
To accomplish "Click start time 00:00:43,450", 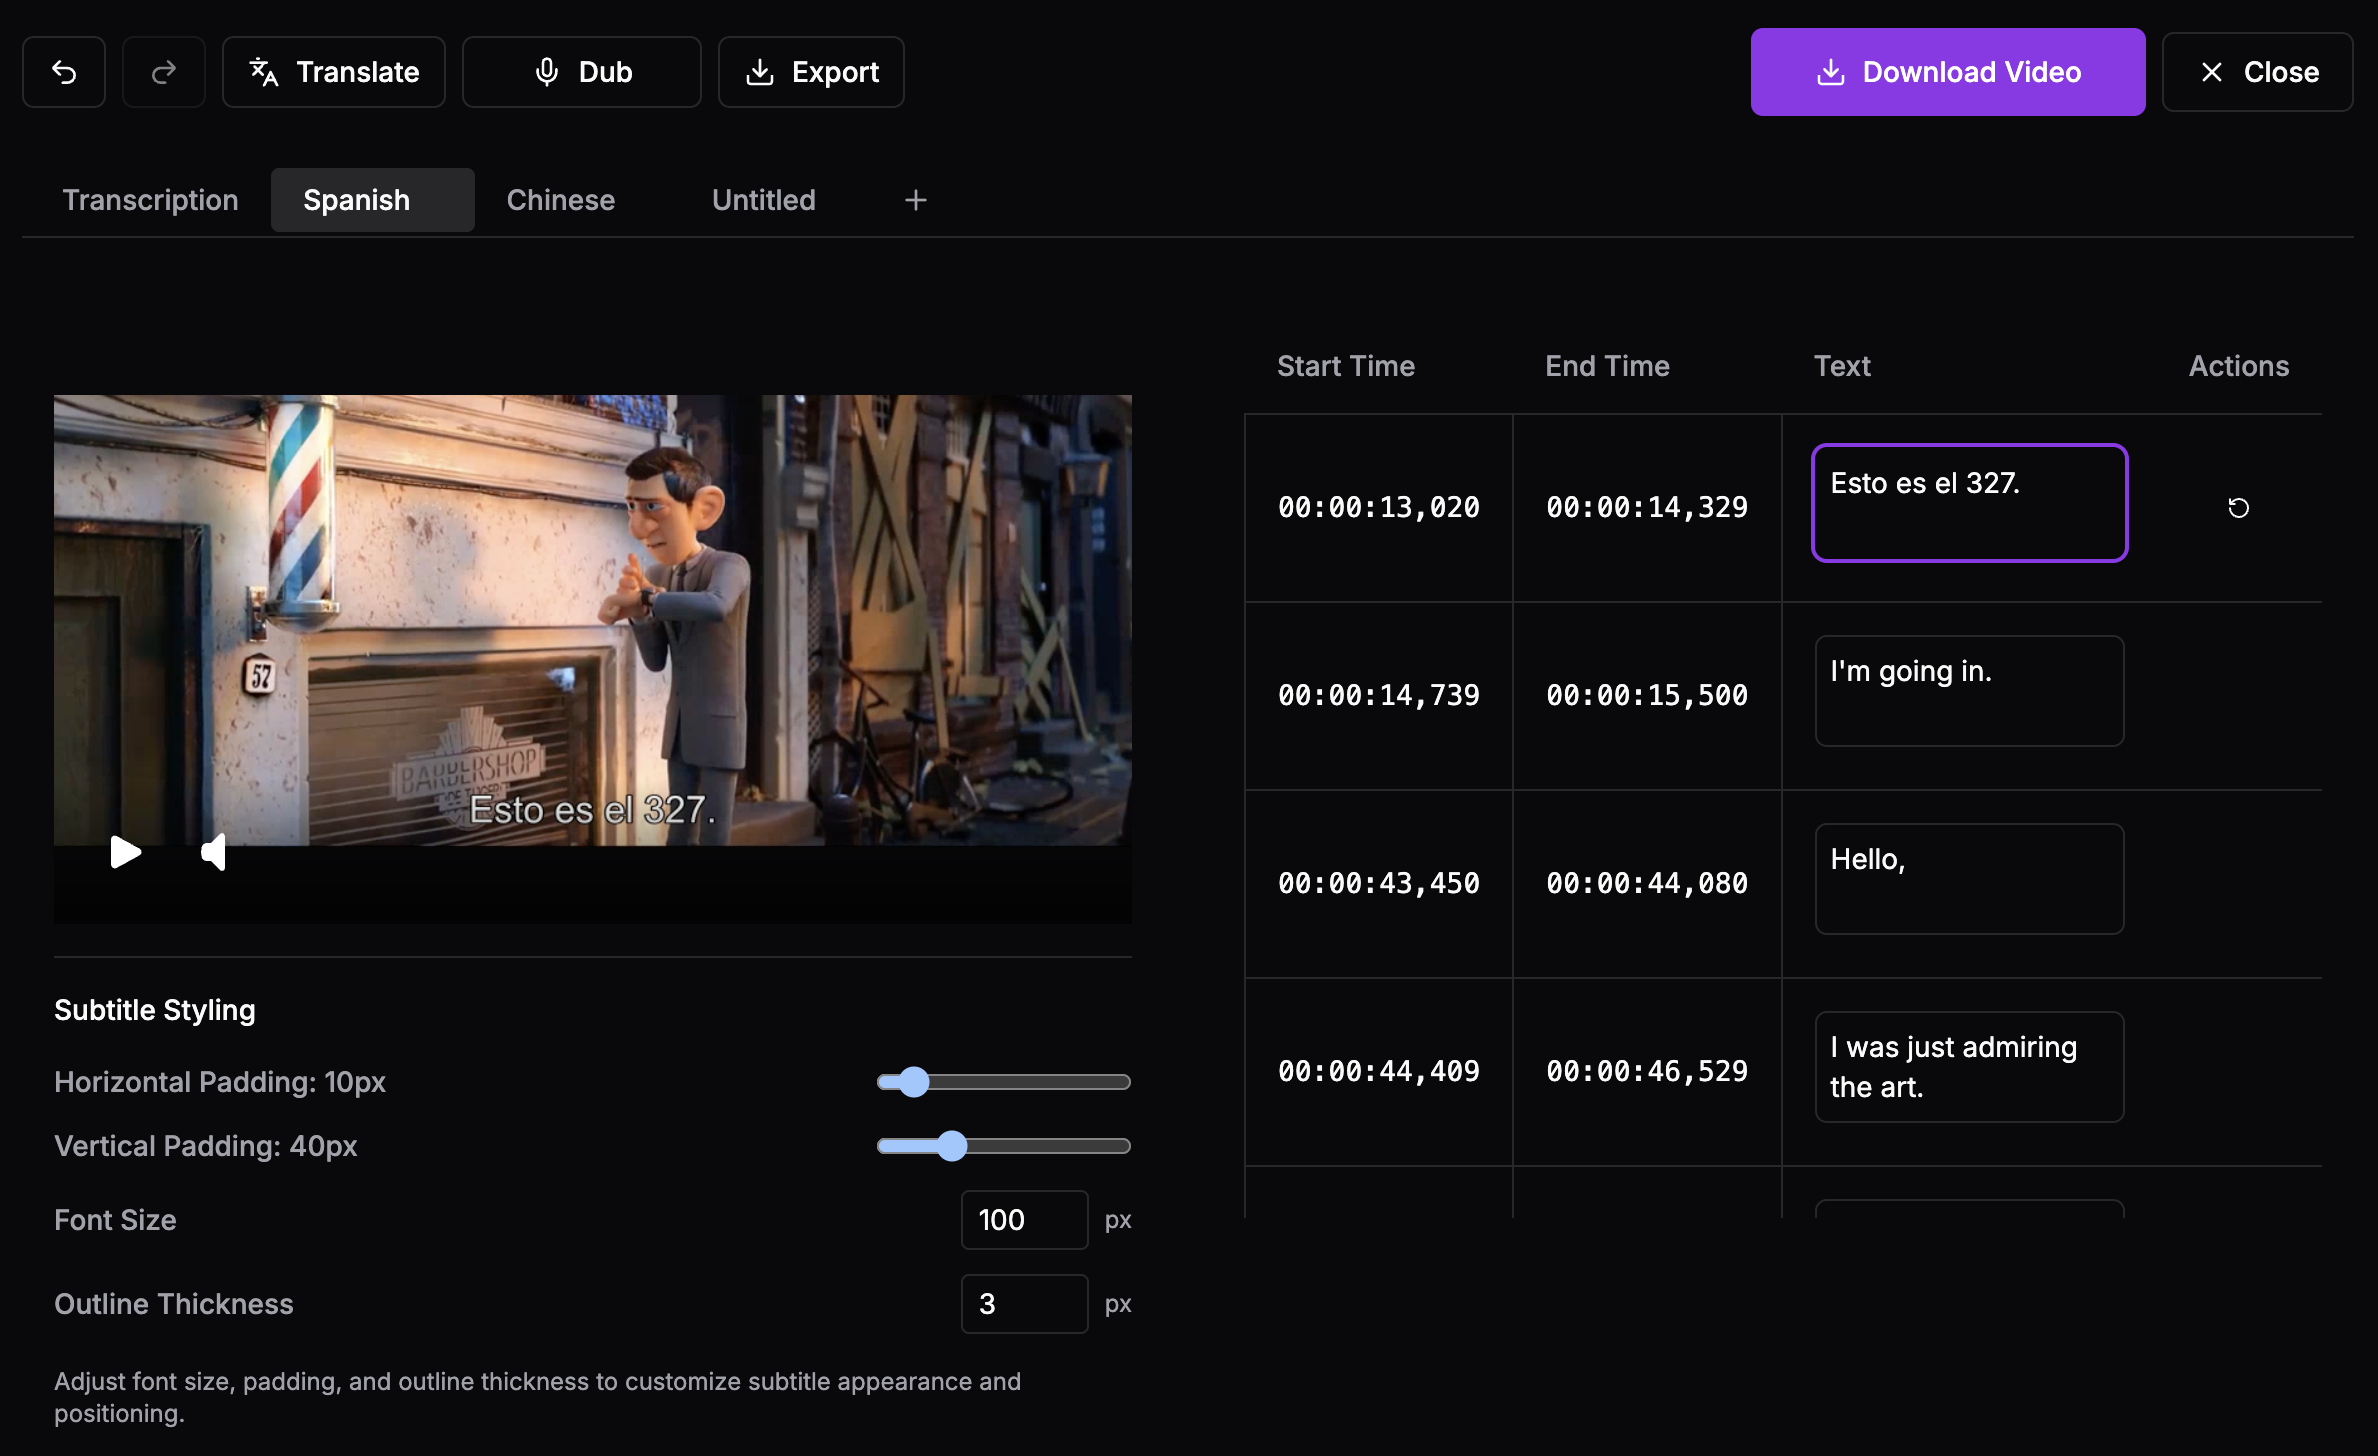I will [x=1379, y=884].
